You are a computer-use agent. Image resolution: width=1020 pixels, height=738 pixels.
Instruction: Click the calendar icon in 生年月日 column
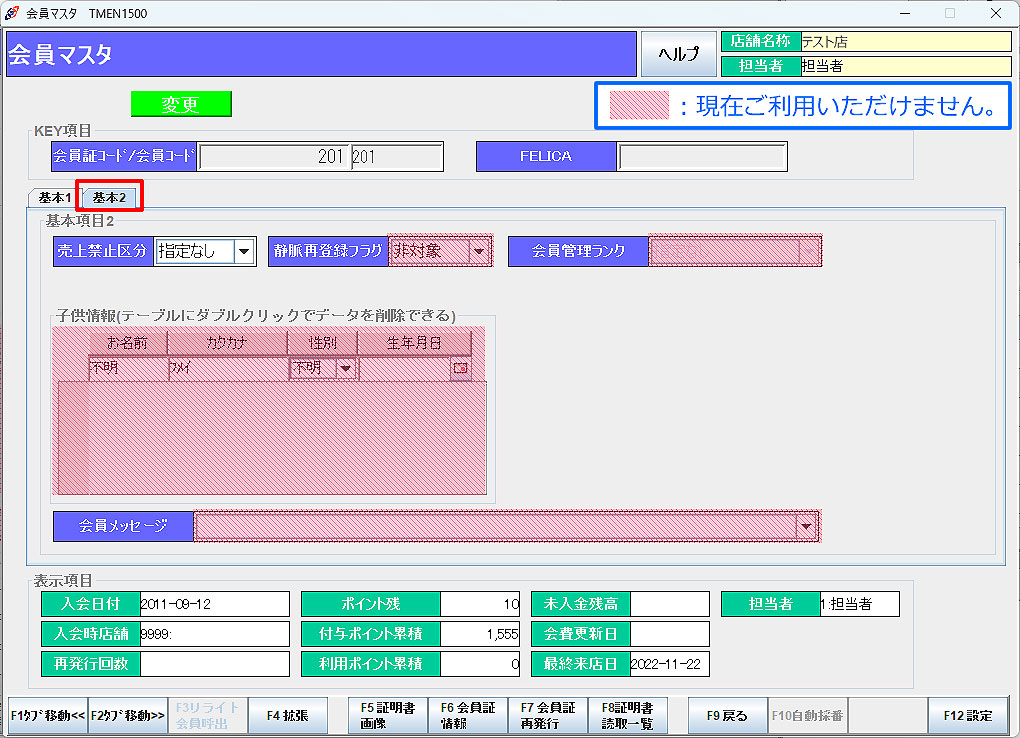pos(460,369)
